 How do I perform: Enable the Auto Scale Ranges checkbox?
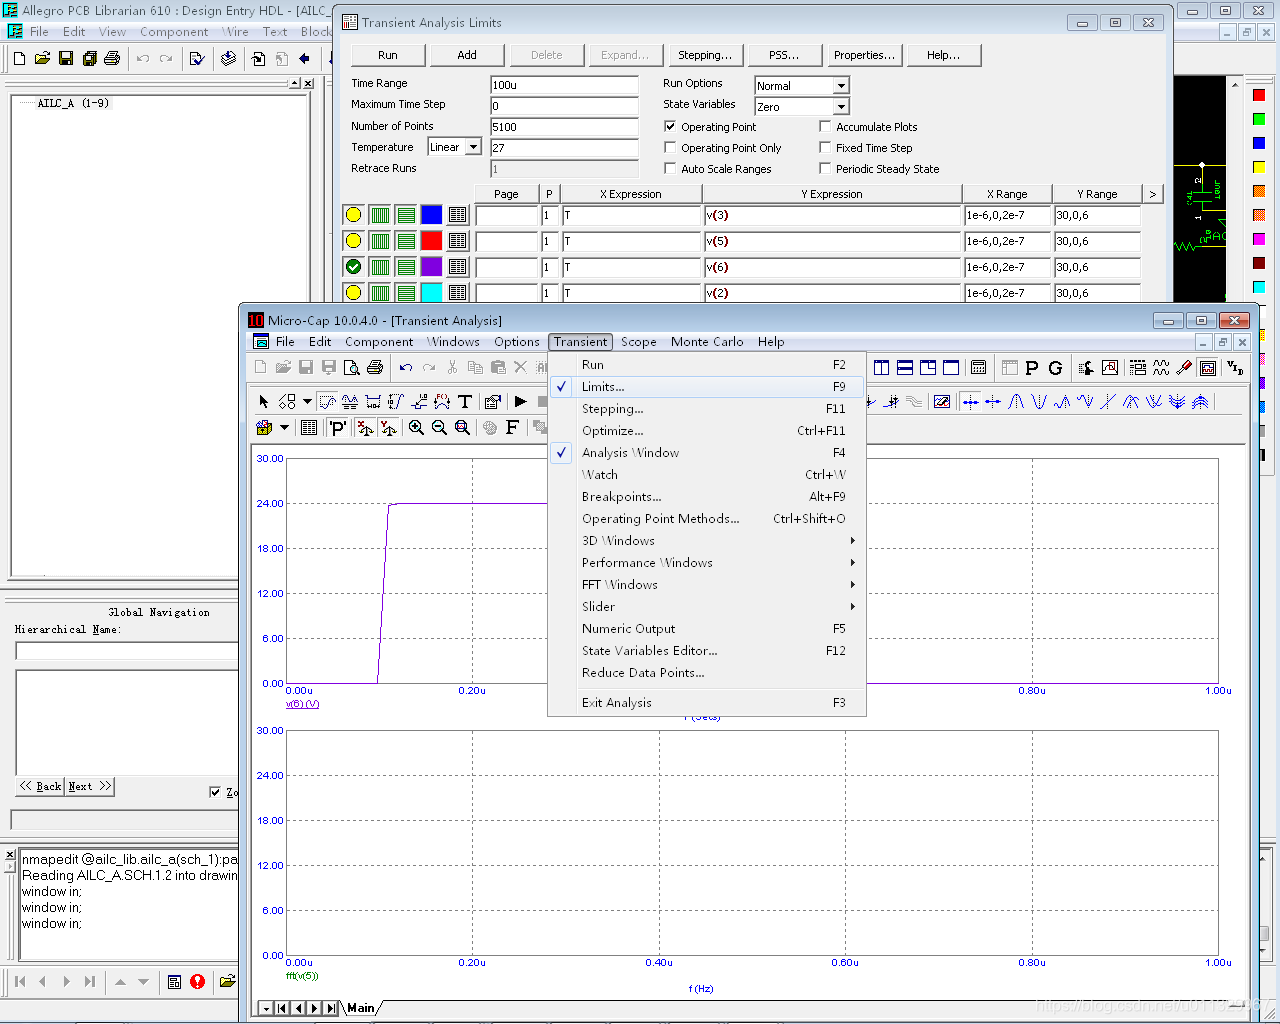click(670, 168)
